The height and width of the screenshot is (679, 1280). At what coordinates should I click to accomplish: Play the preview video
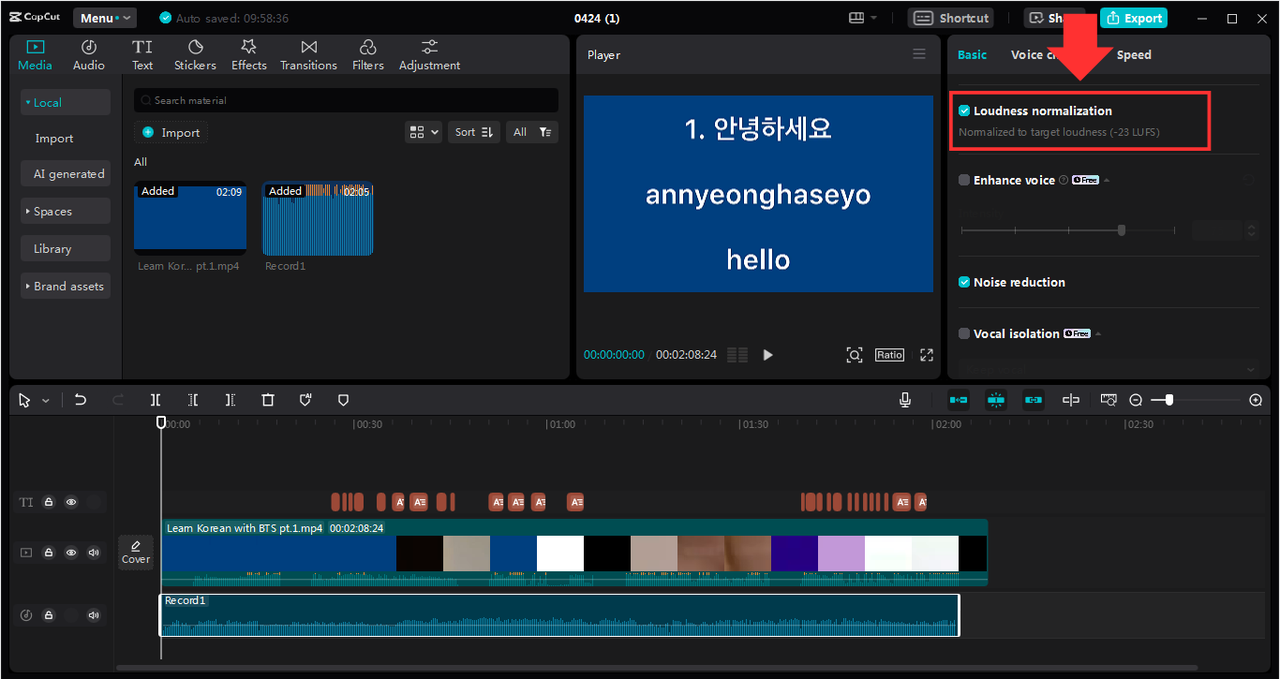[768, 355]
